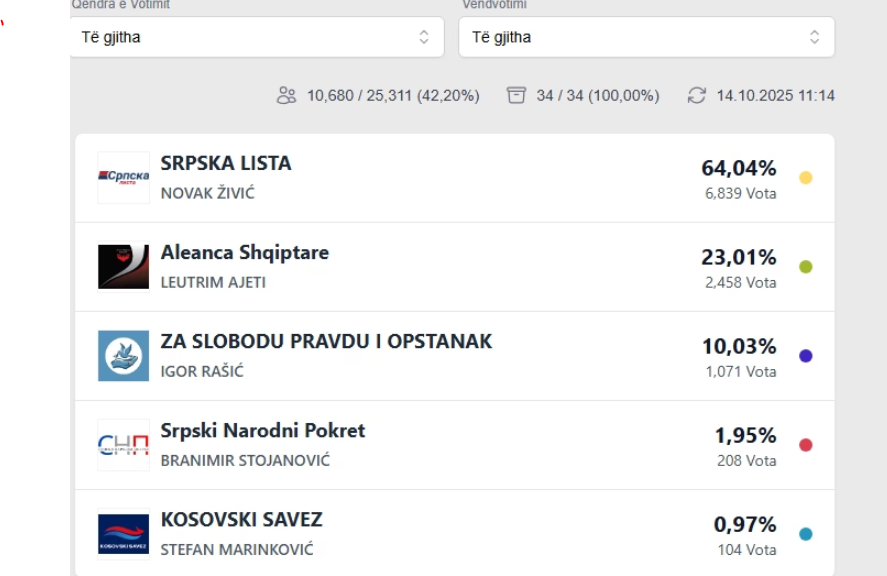Click the Aleanca Shqiptare party logo
Image resolution: width=887 pixels, height=576 pixels.
(123, 267)
